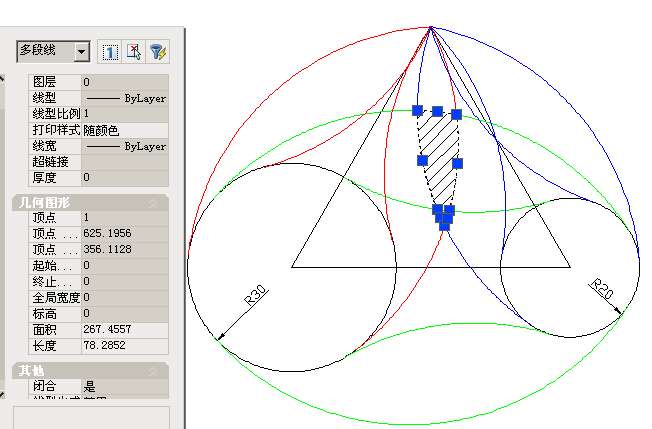This screenshot has width=652, height=429.
Task: Click the 全局宽度 value field
Action: [125, 297]
